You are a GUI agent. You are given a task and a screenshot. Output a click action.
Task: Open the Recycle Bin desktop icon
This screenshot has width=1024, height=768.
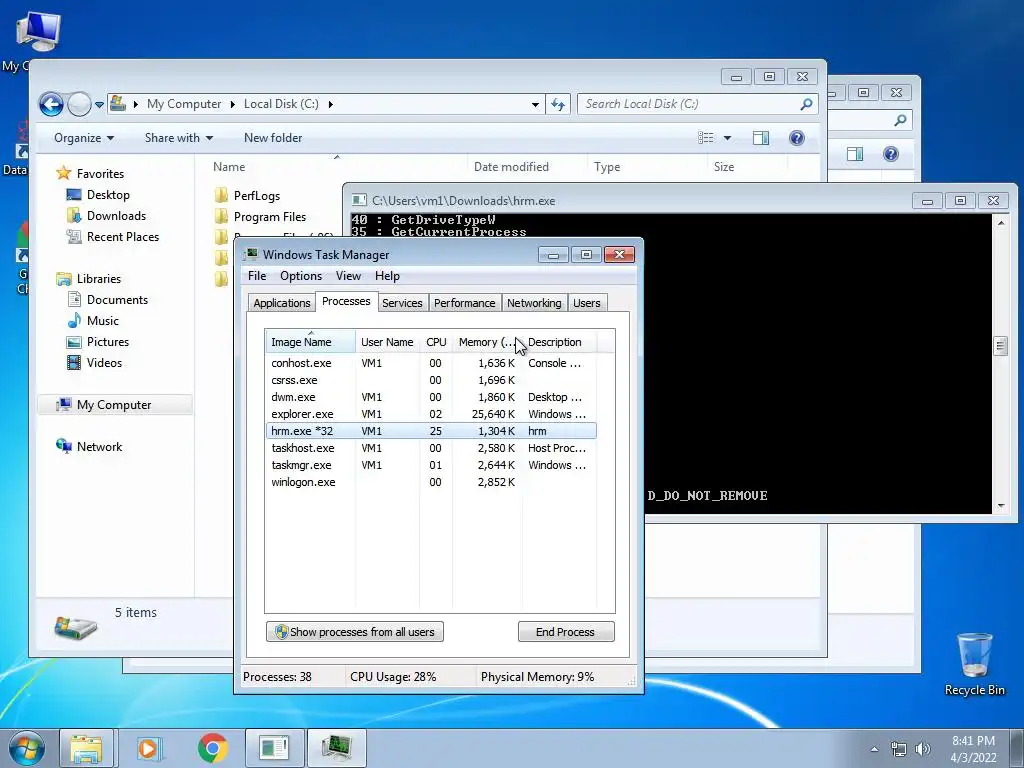pyautogui.click(x=974, y=664)
